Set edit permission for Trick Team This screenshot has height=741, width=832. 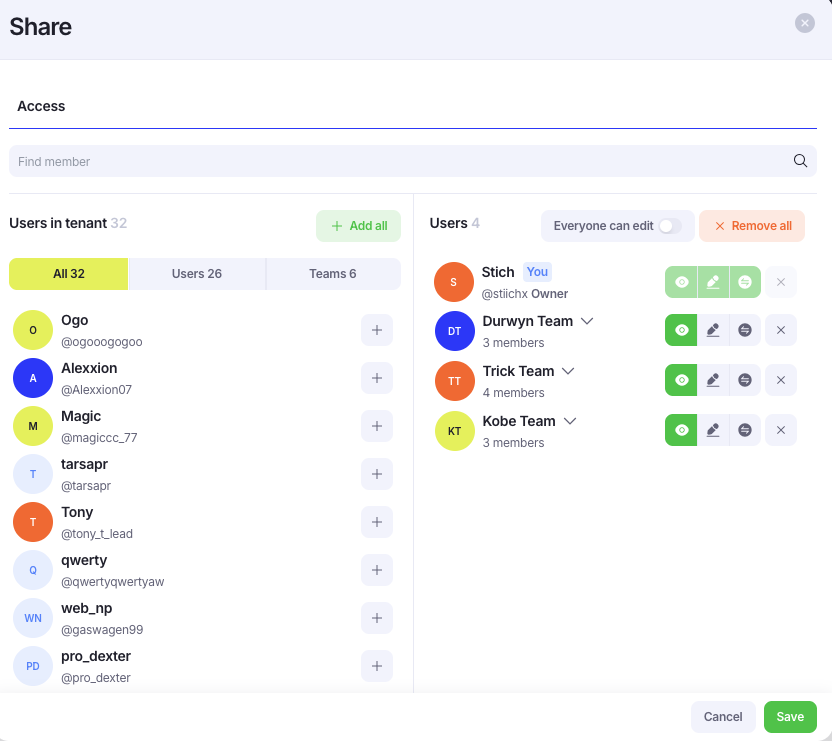(x=713, y=380)
